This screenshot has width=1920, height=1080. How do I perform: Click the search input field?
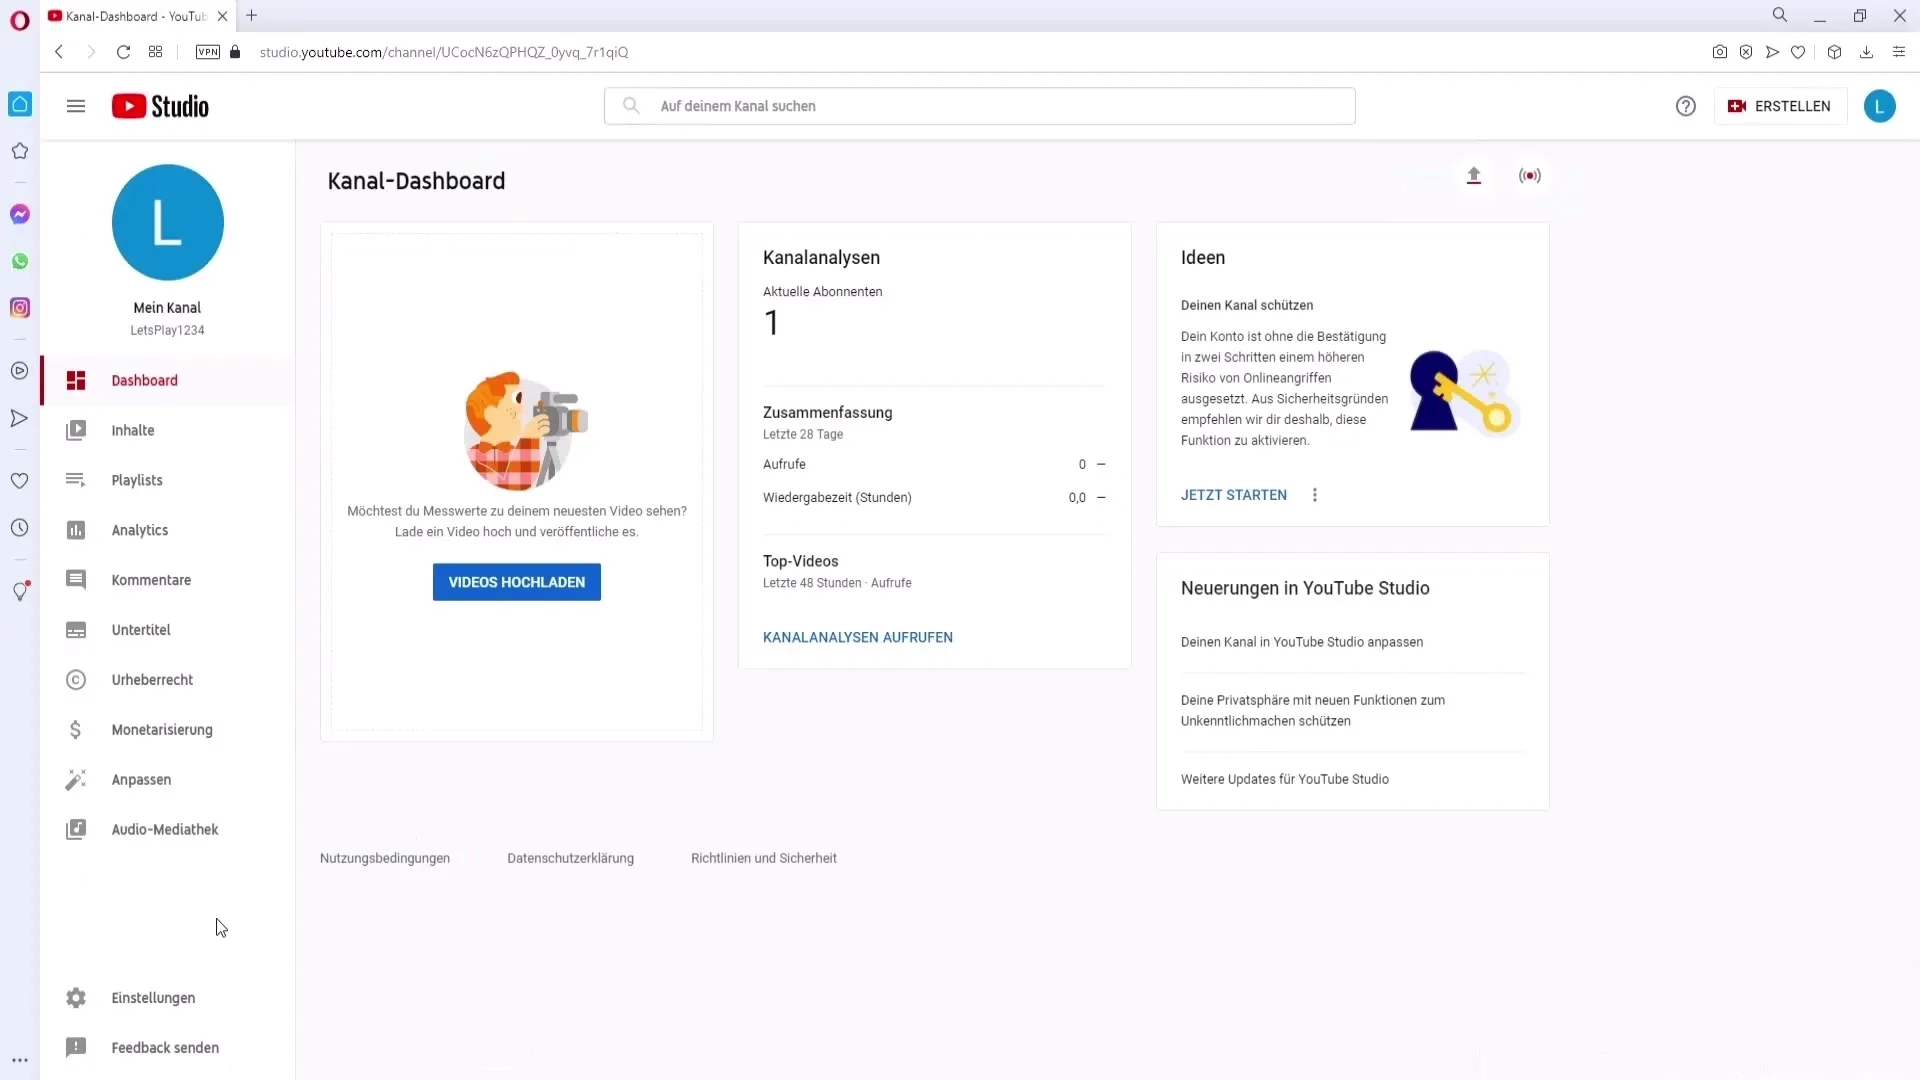click(981, 105)
